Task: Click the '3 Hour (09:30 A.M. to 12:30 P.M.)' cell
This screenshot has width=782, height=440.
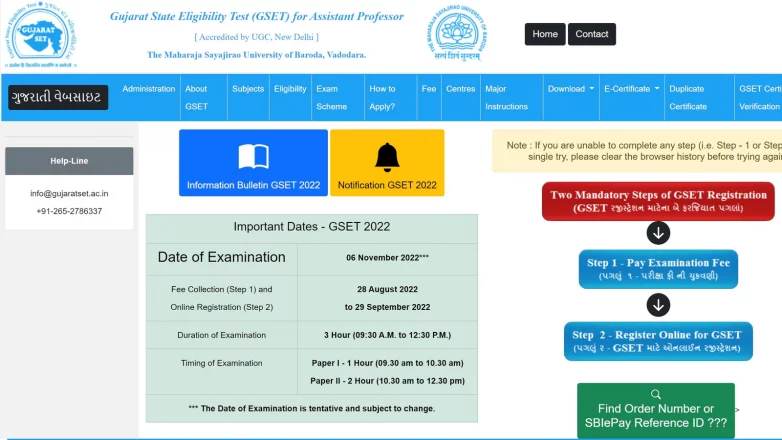Action: click(388, 335)
